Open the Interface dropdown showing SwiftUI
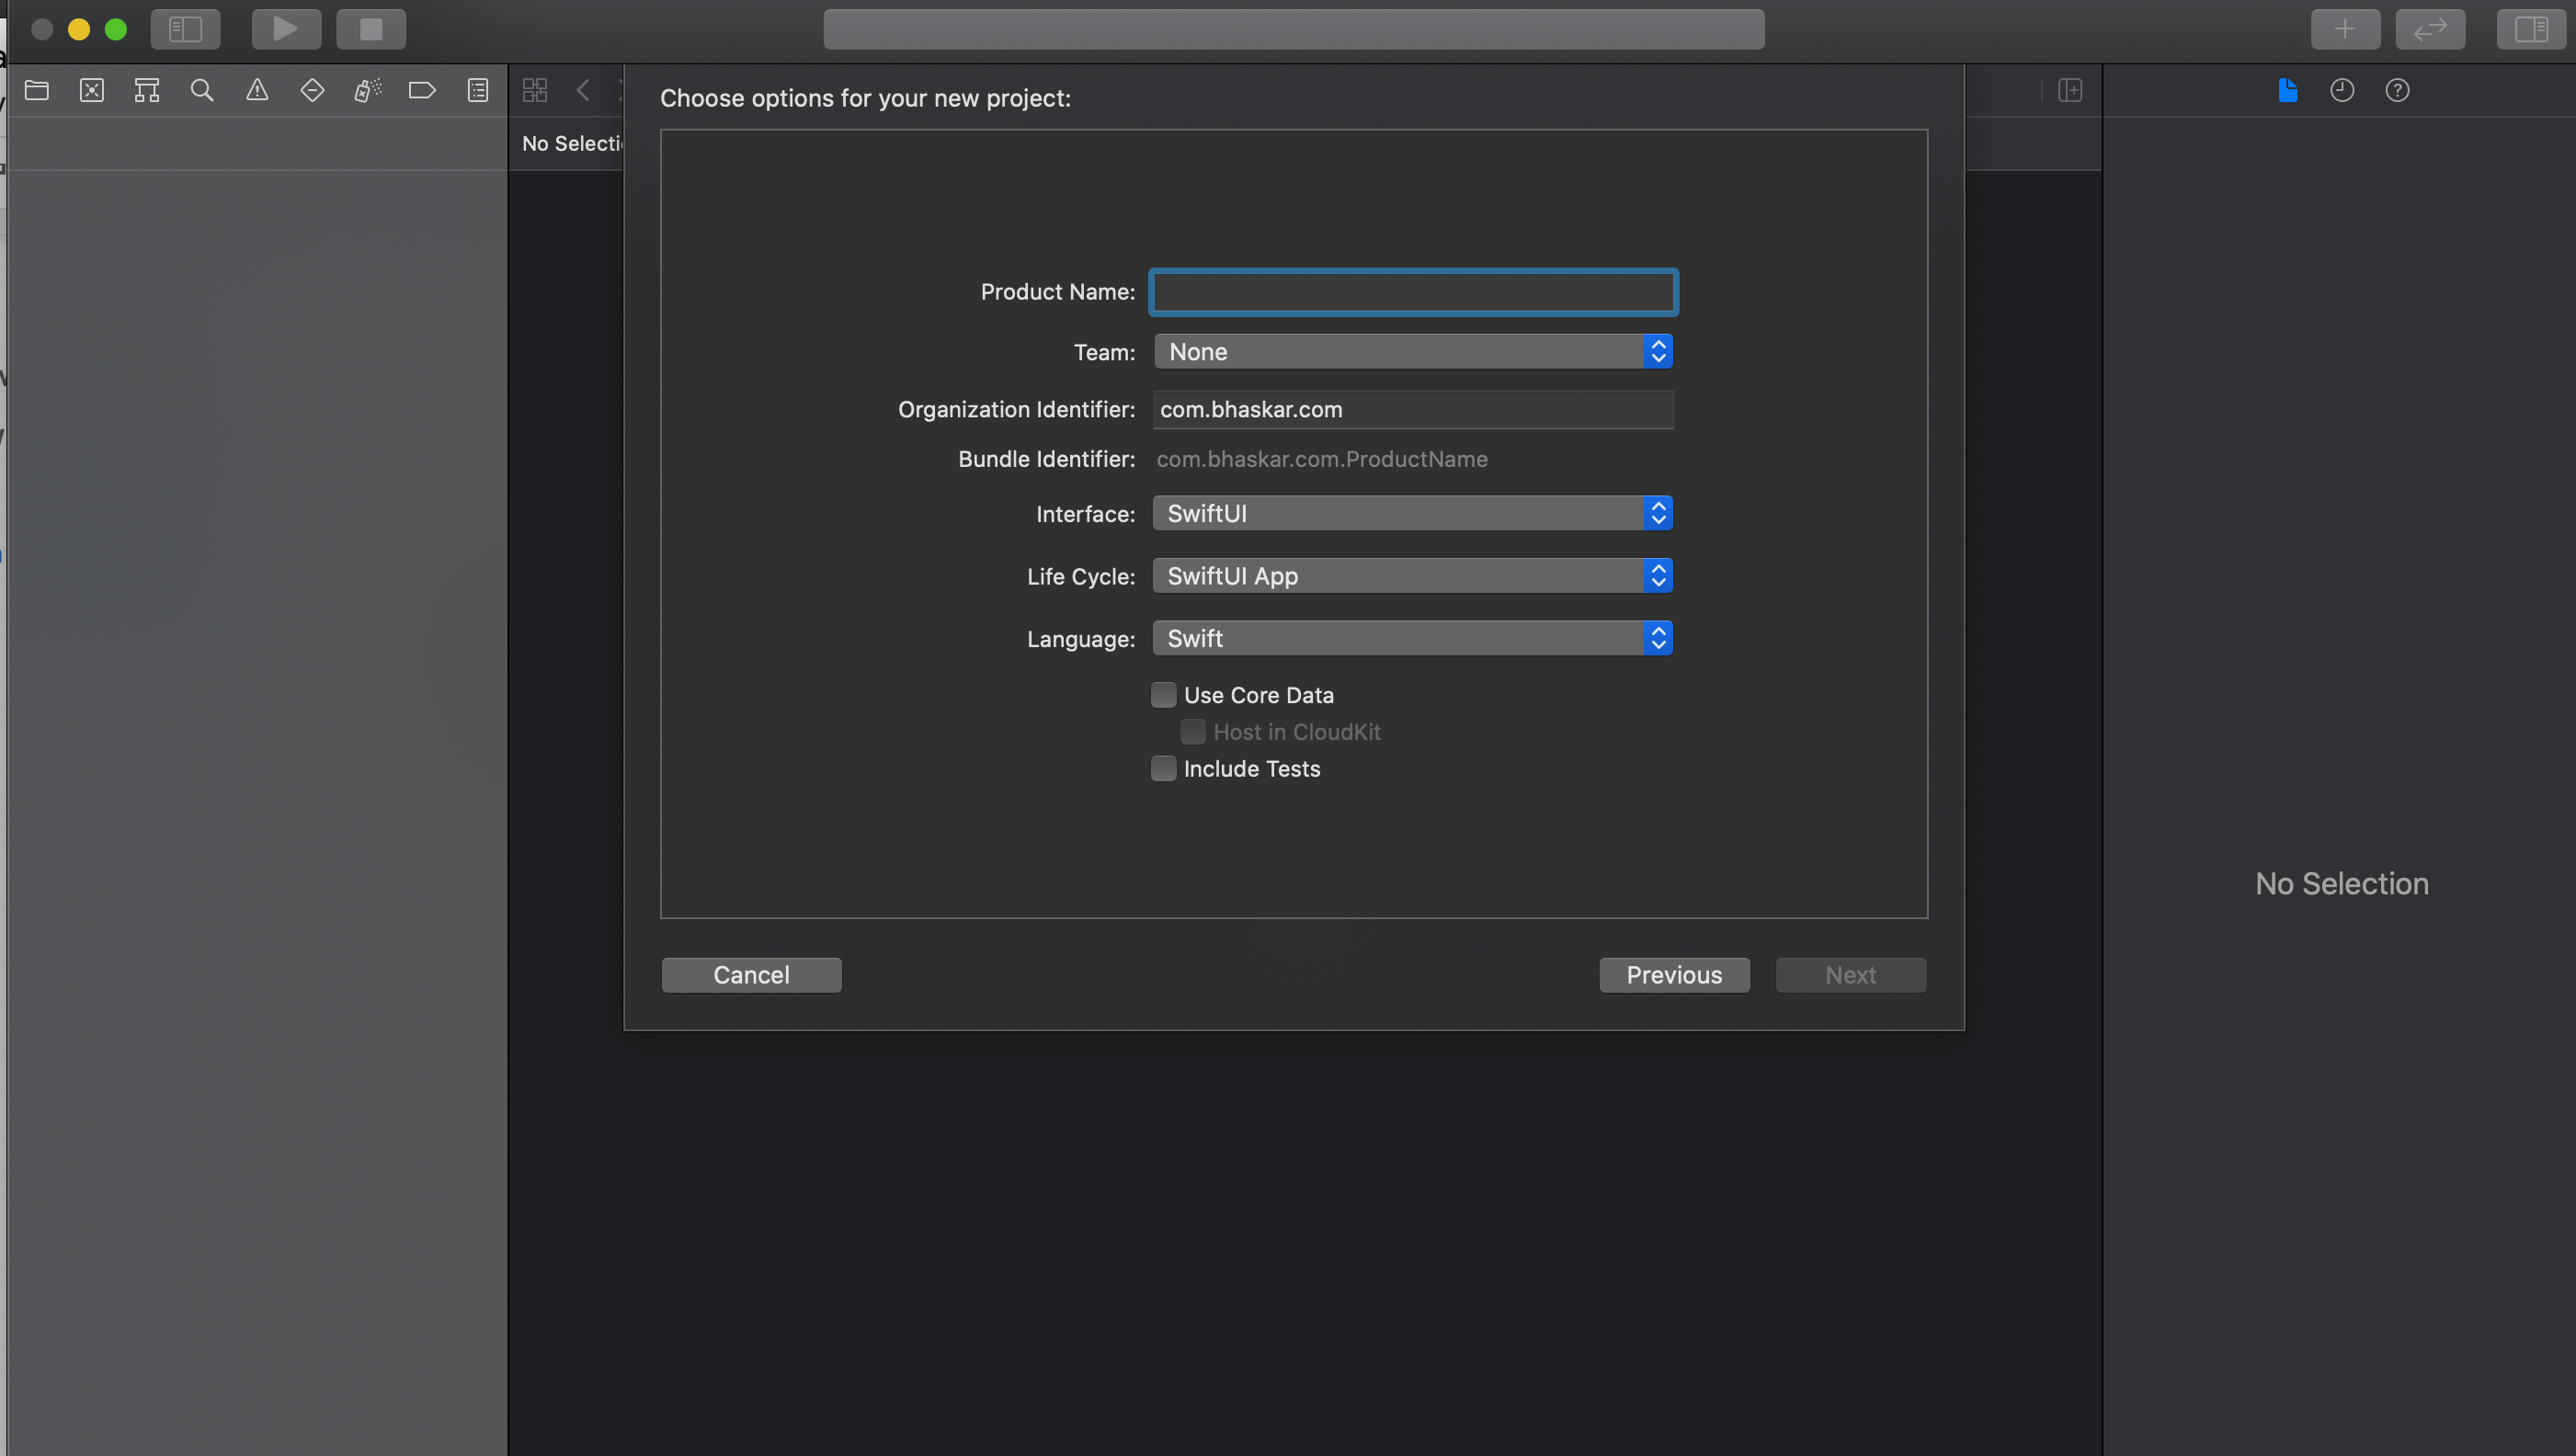 (x=1412, y=514)
